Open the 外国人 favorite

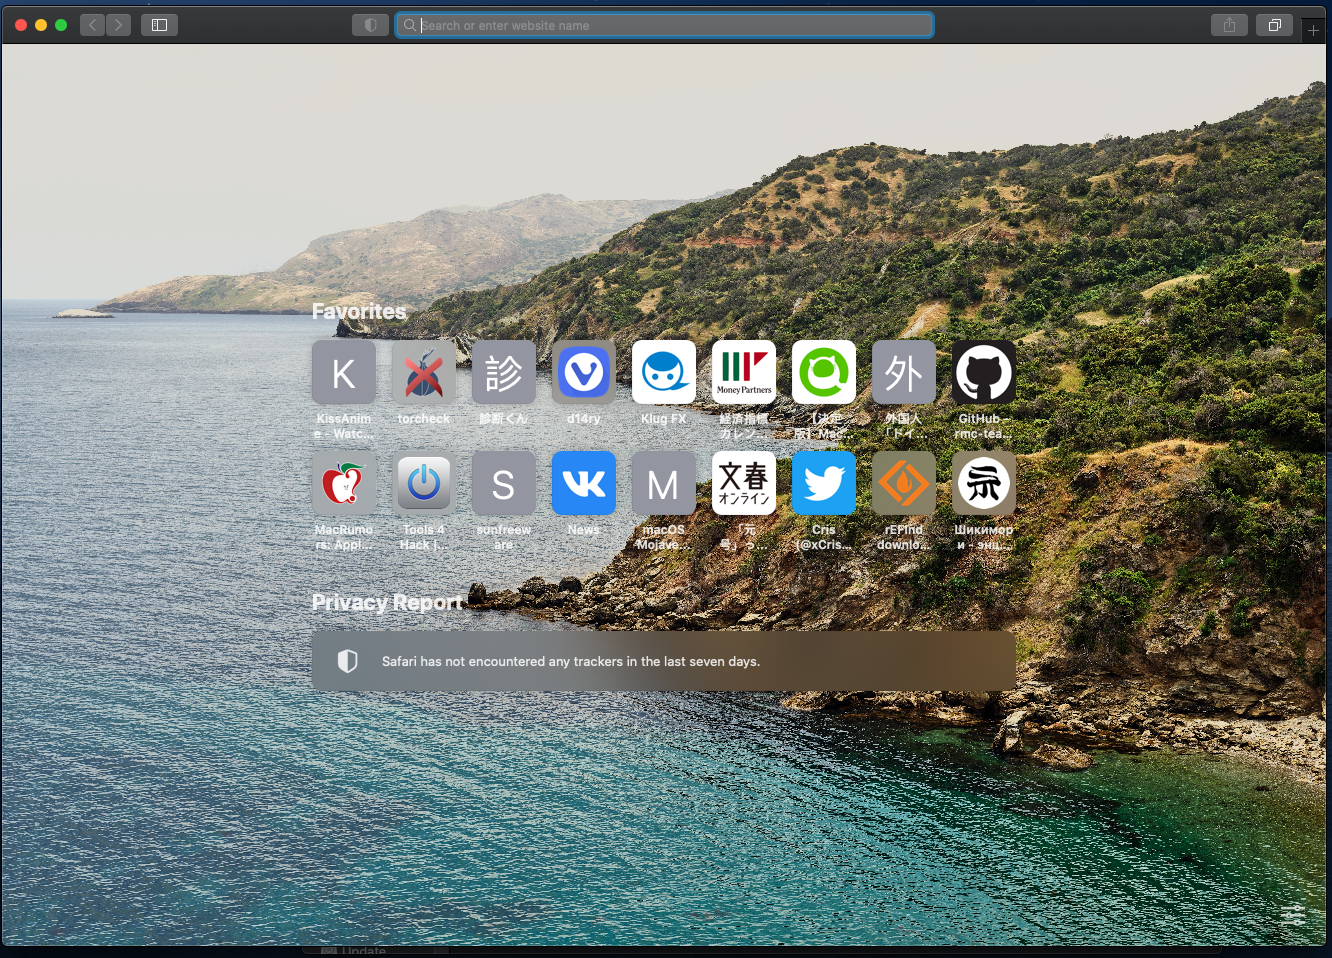click(904, 372)
